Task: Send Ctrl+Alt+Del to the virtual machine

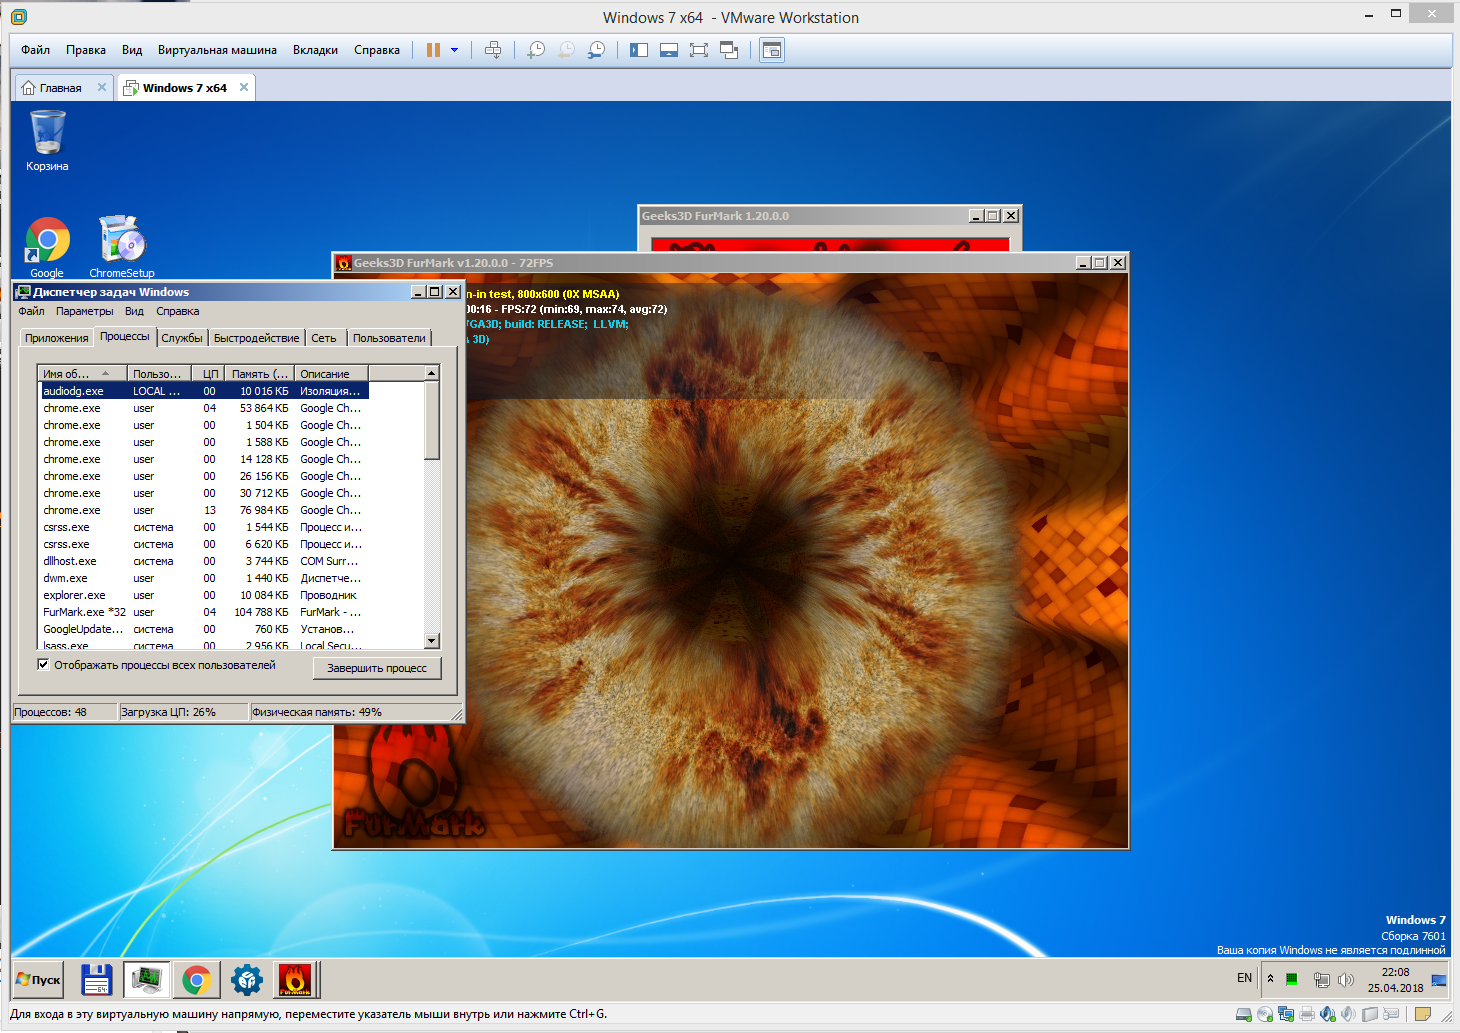Action: pyautogui.click(x=493, y=50)
